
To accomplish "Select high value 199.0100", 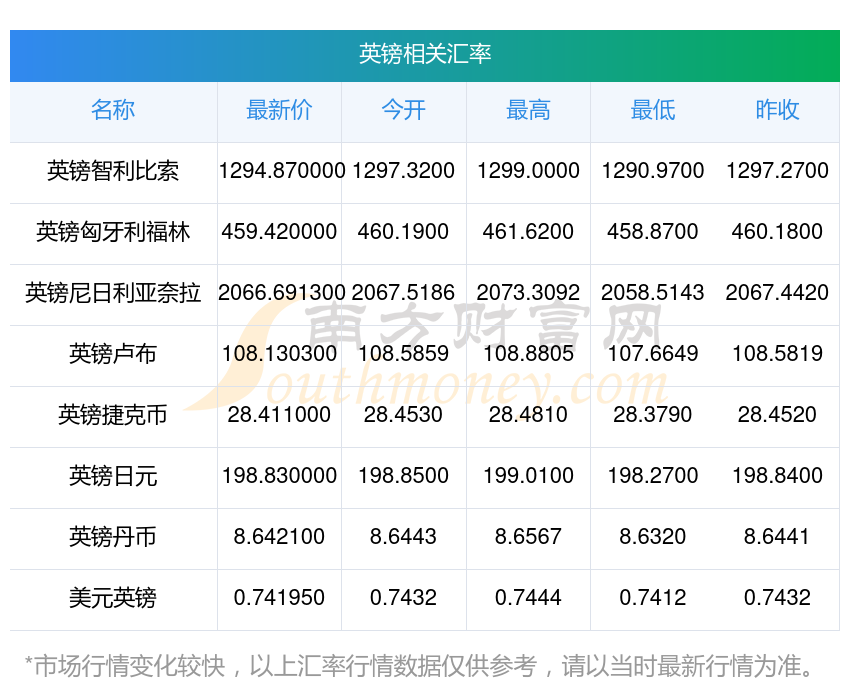I will (x=528, y=476).
